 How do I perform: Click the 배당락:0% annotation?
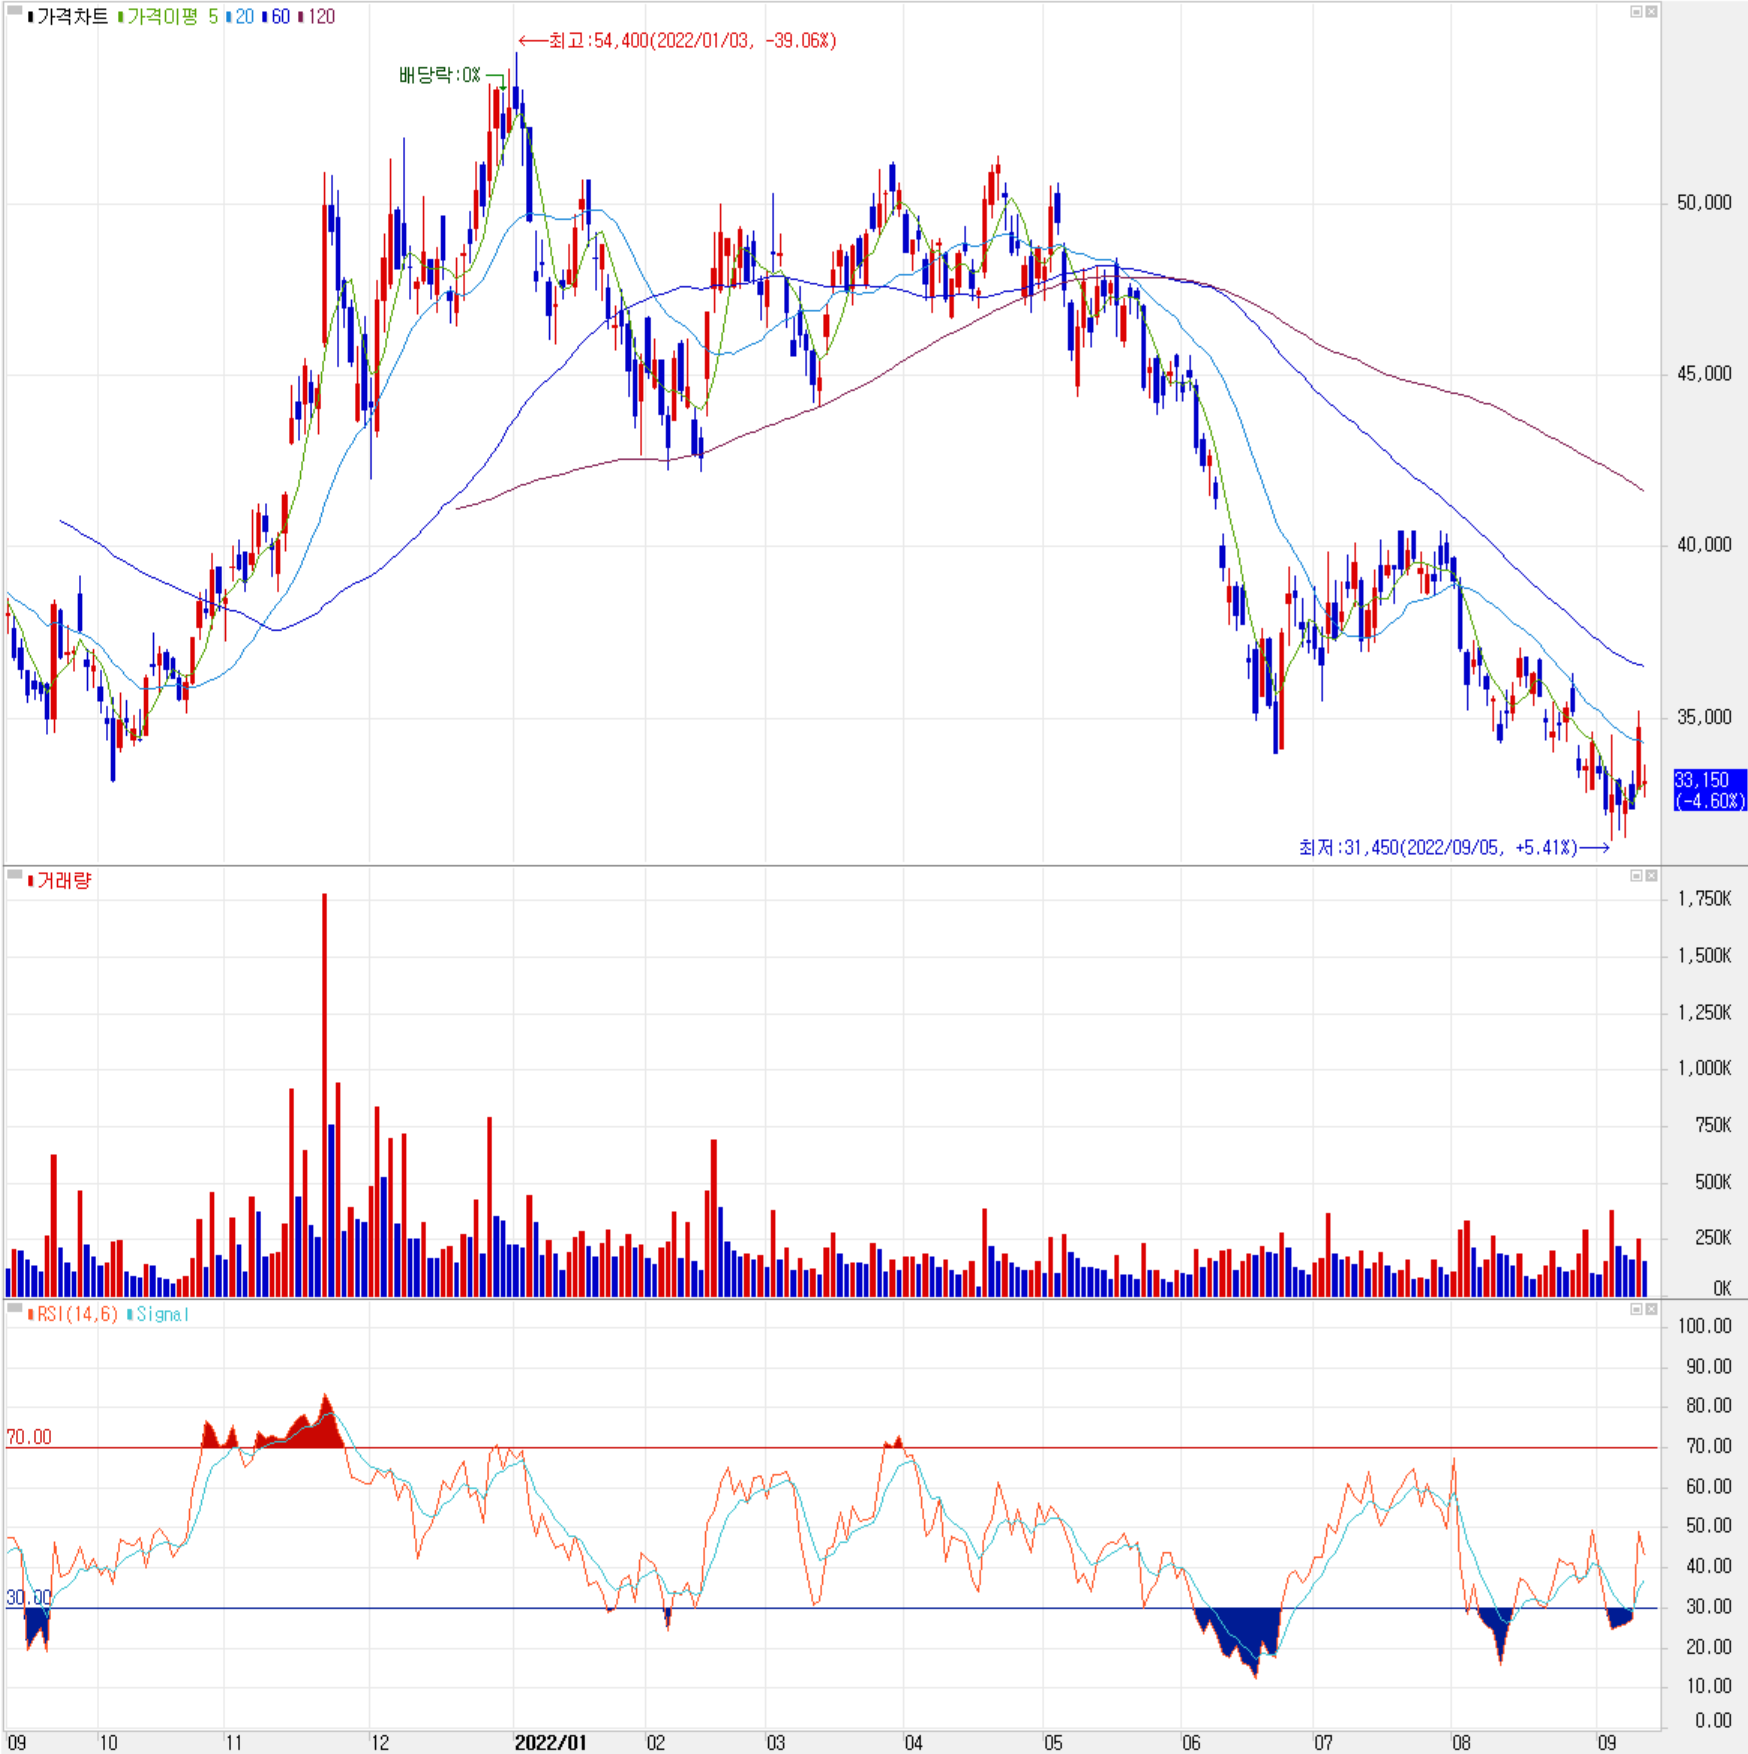[x=440, y=75]
